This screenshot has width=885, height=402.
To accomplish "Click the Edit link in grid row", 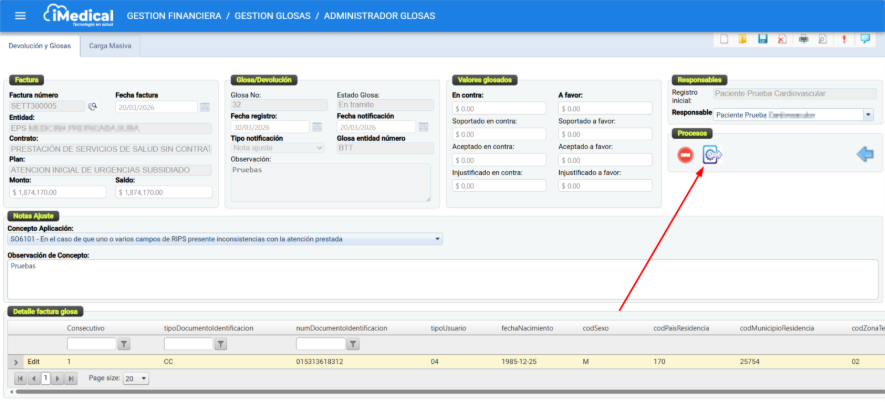I will (x=33, y=362).
